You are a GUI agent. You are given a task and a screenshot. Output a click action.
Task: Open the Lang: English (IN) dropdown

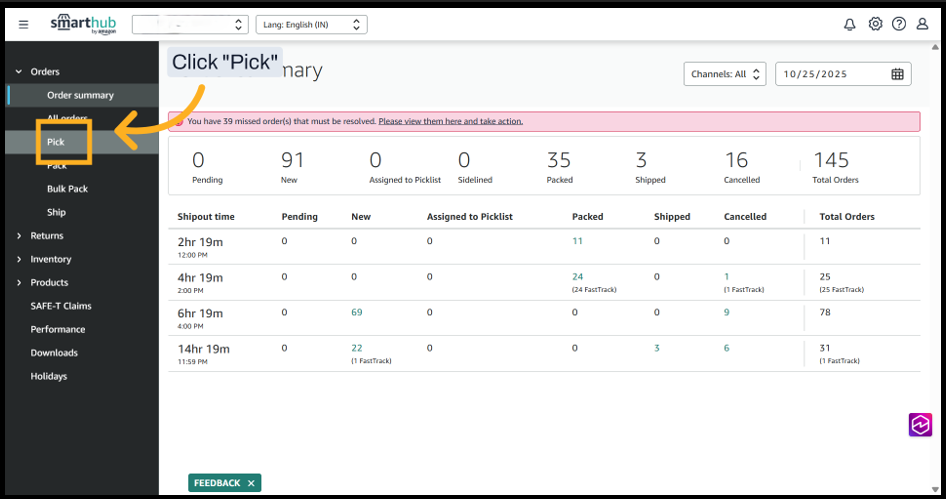click(x=311, y=25)
